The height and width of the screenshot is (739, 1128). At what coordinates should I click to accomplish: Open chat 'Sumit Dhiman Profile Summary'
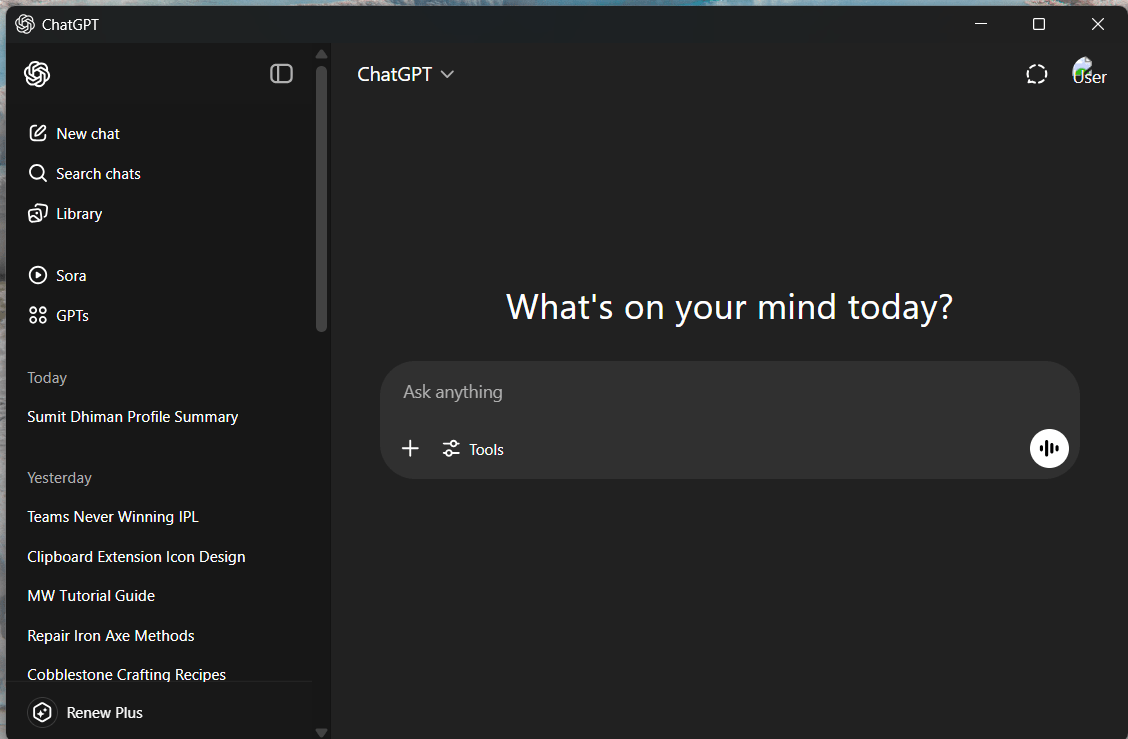pyautogui.click(x=132, y=417)
